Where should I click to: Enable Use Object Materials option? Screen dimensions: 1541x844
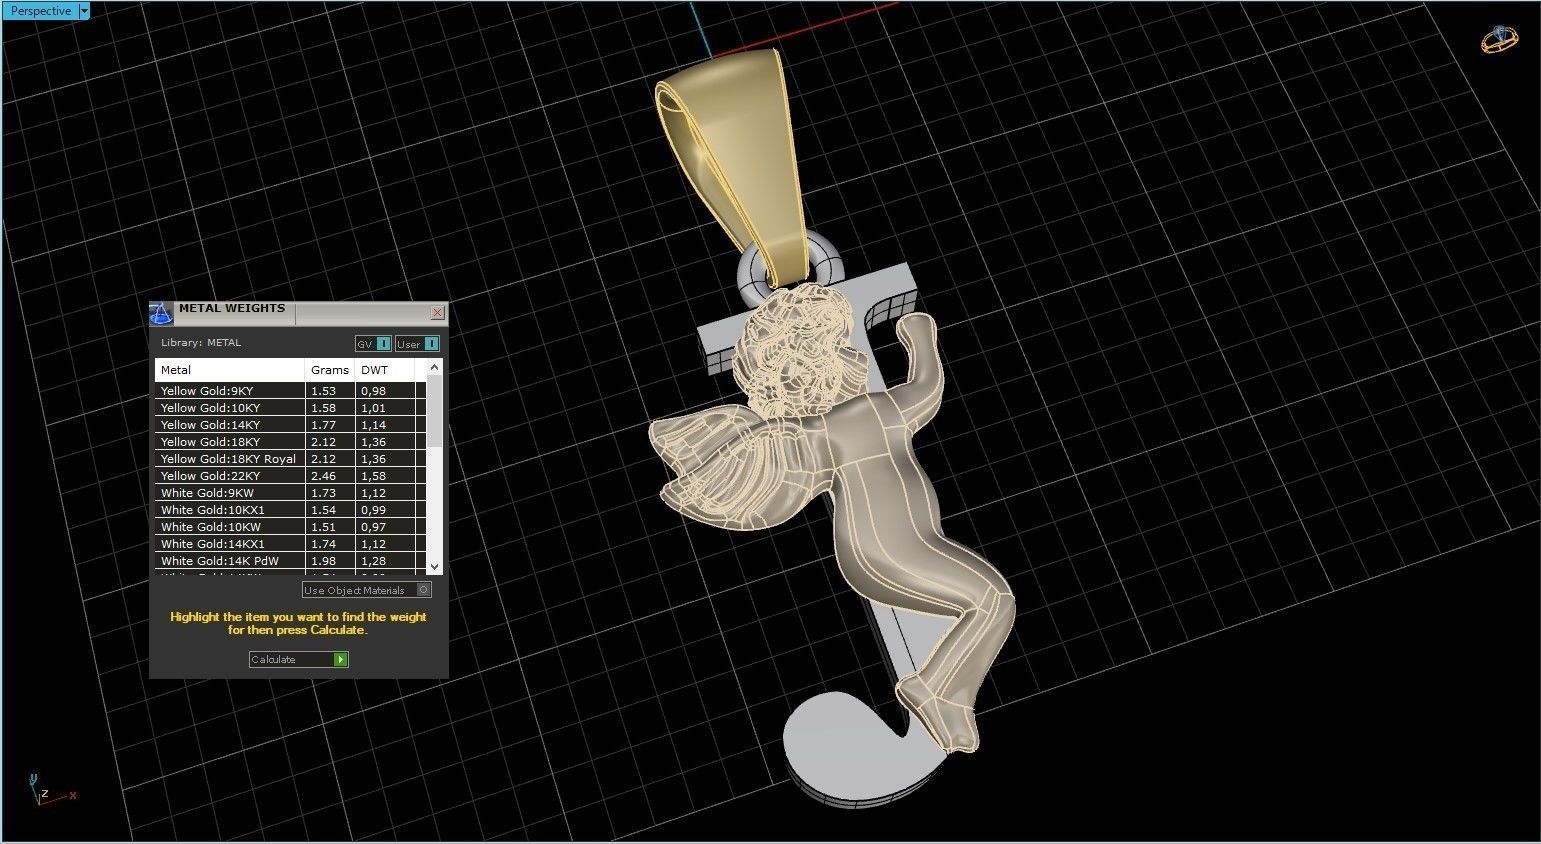click(367, 590)
